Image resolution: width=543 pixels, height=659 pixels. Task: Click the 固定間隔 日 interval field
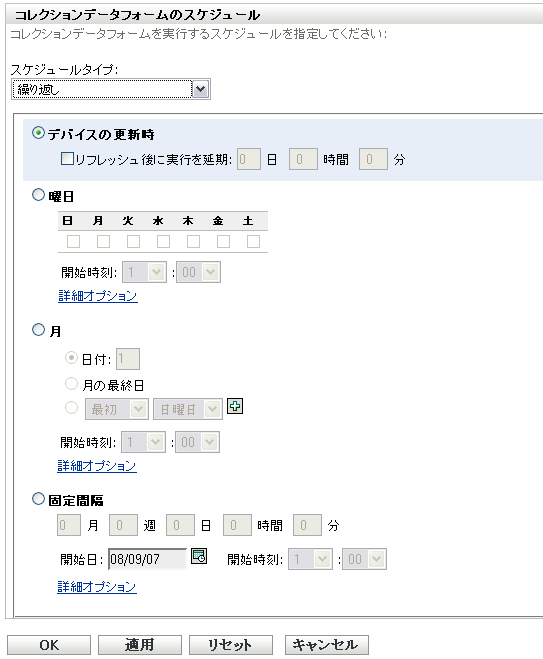tap(180, 525)
